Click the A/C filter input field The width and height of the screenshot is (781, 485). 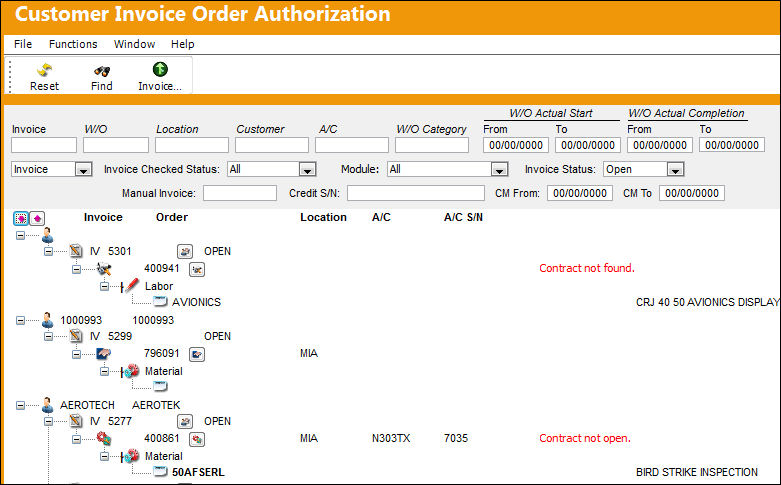coord(352,145)
